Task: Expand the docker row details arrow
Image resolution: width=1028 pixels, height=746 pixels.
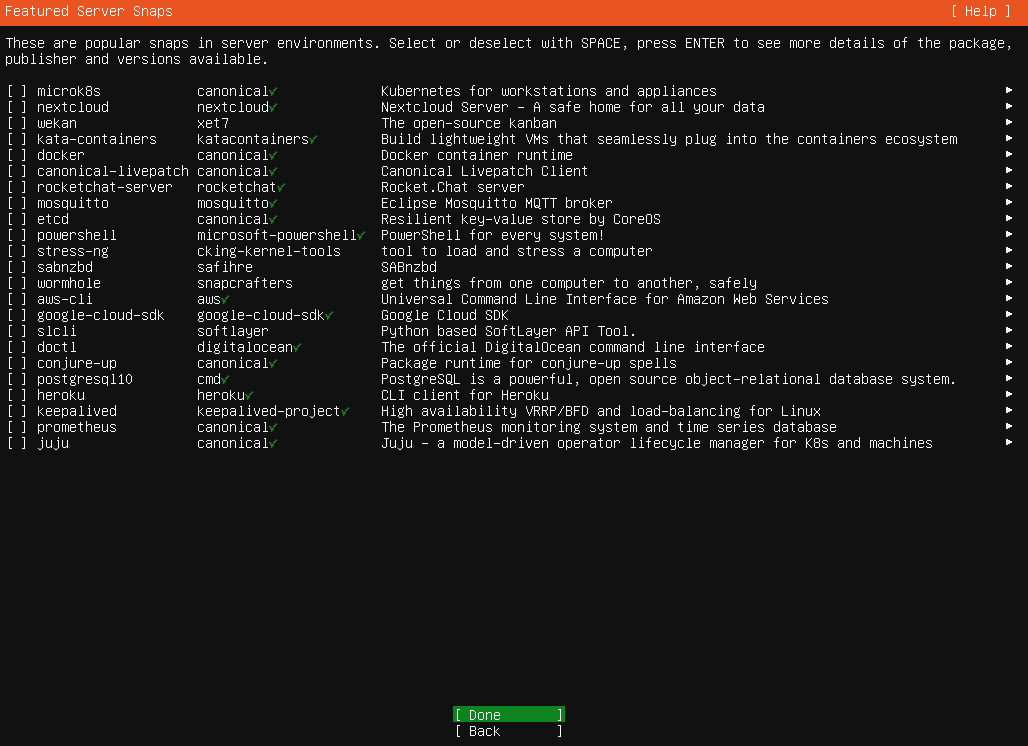Action: [1009, 154]
